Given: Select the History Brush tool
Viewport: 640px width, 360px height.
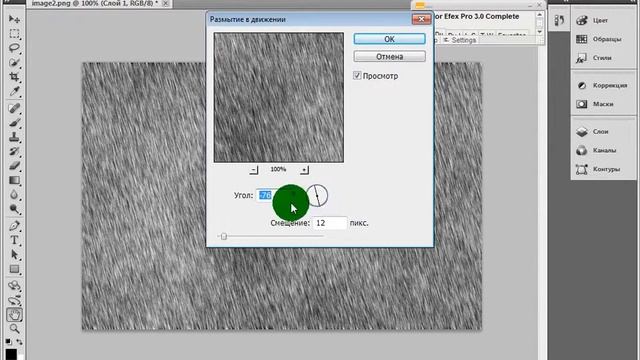Looking at the screenshot, I should click(14, 151).
